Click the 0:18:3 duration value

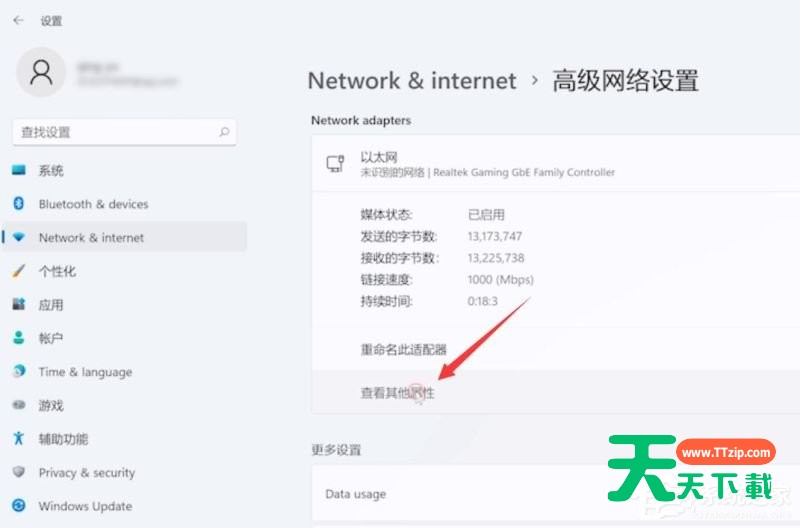point(482,301)
